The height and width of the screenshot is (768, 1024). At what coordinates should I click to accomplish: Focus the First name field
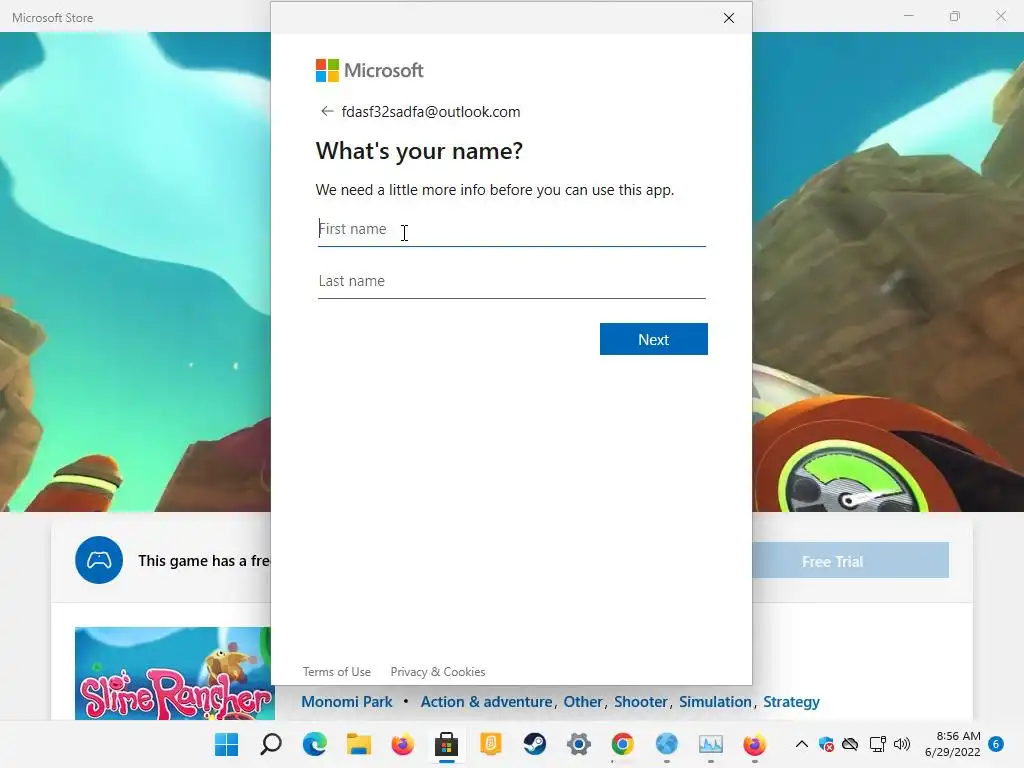point(511,229)
